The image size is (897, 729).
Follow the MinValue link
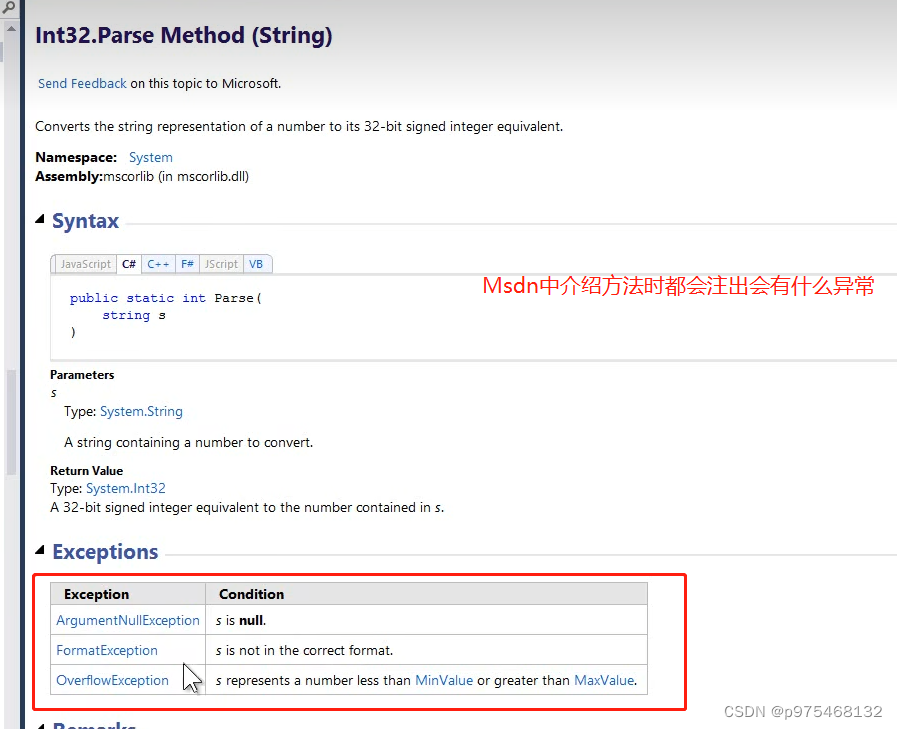[444, 680]
